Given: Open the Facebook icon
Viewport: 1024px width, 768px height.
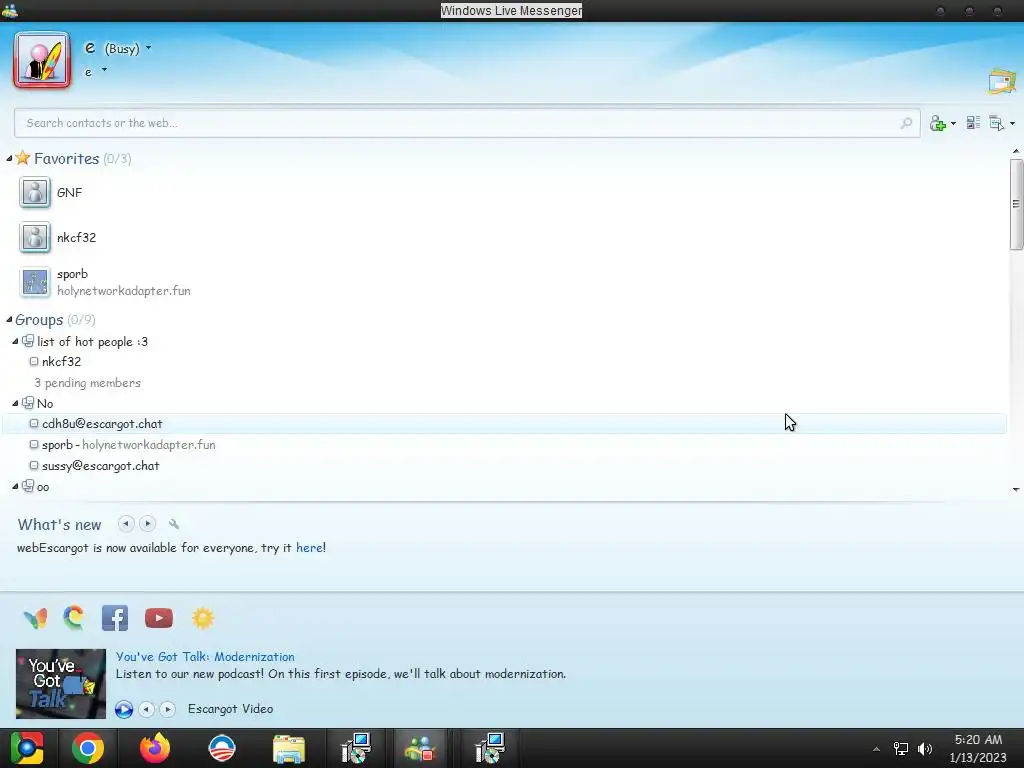Looking at the screenshot, I should (x=115, y=618).
